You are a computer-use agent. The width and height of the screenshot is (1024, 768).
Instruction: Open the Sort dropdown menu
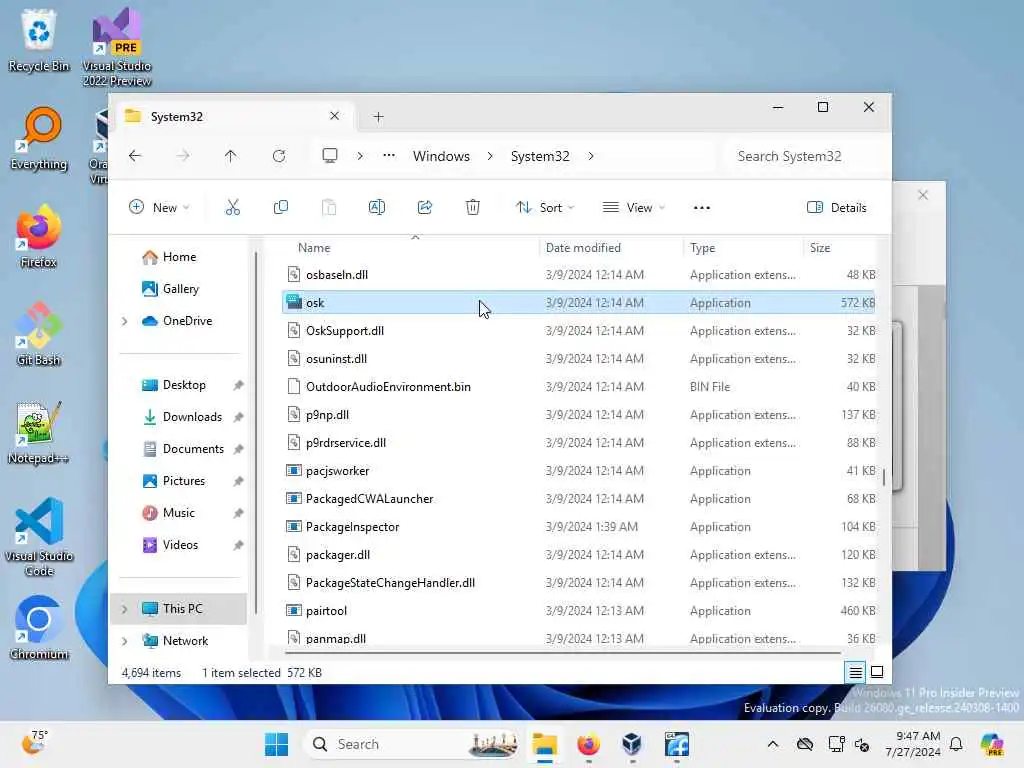(x=545, y=208)
